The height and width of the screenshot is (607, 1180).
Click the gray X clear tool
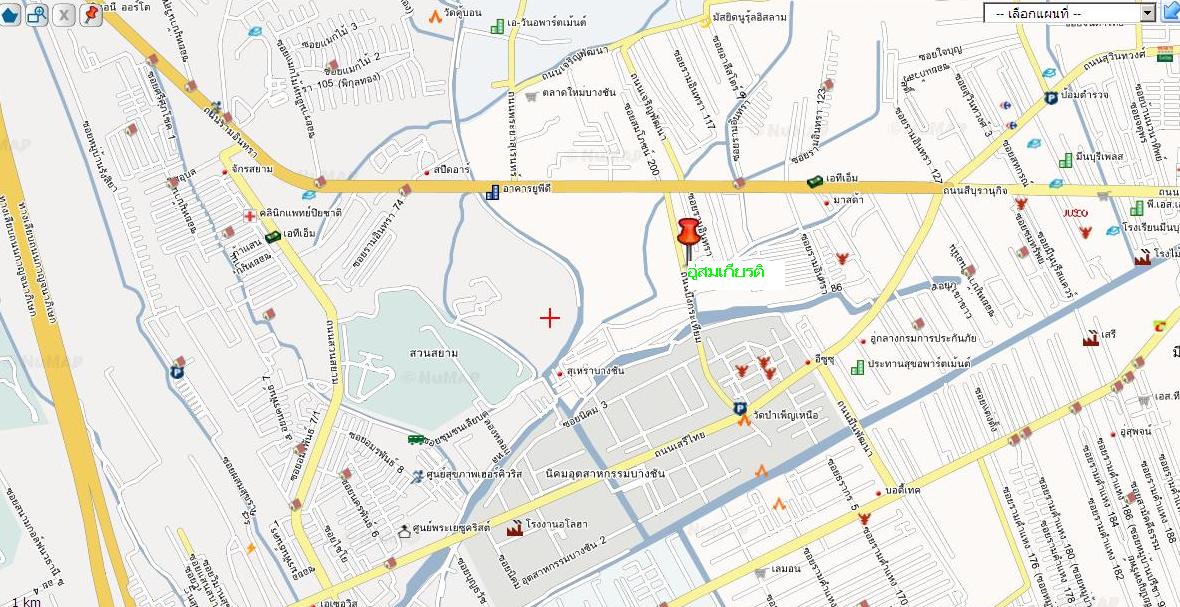click(64, 14)
